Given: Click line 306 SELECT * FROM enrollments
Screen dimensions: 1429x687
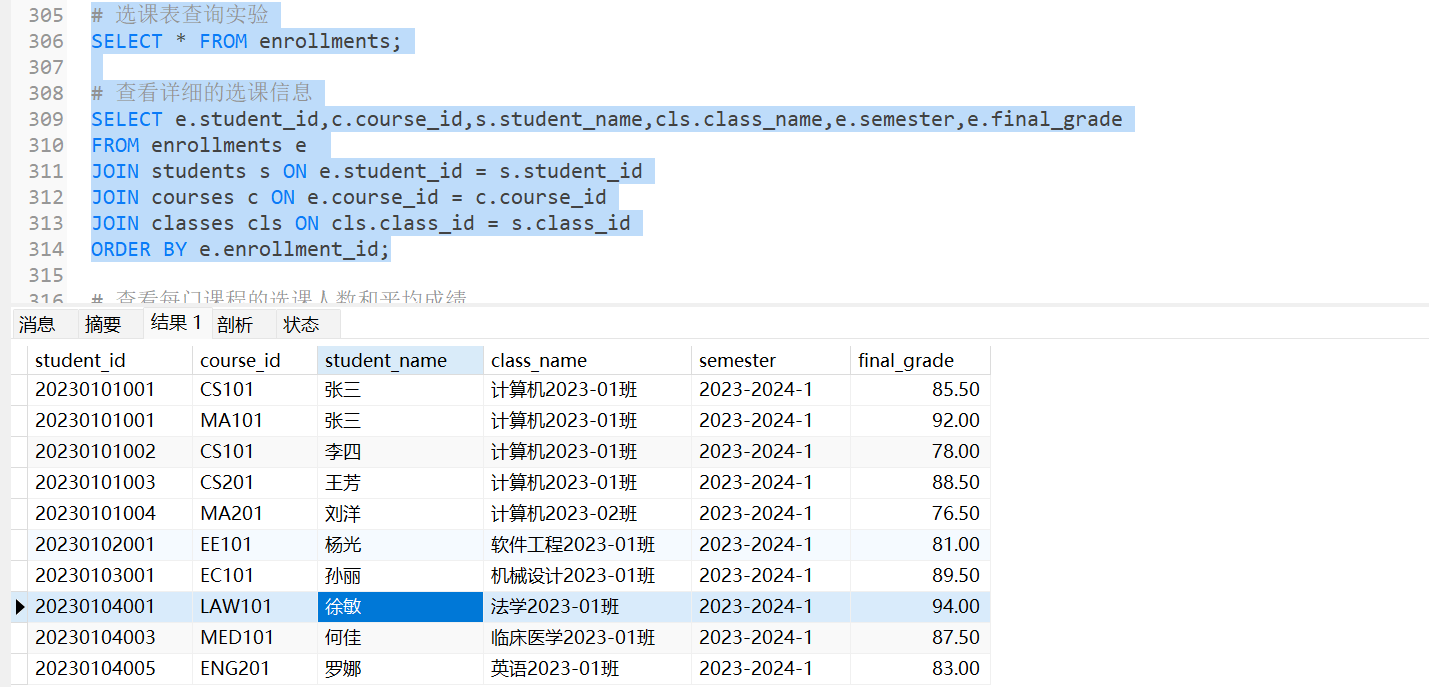Looking at the screenshot, I should point(246,41).
